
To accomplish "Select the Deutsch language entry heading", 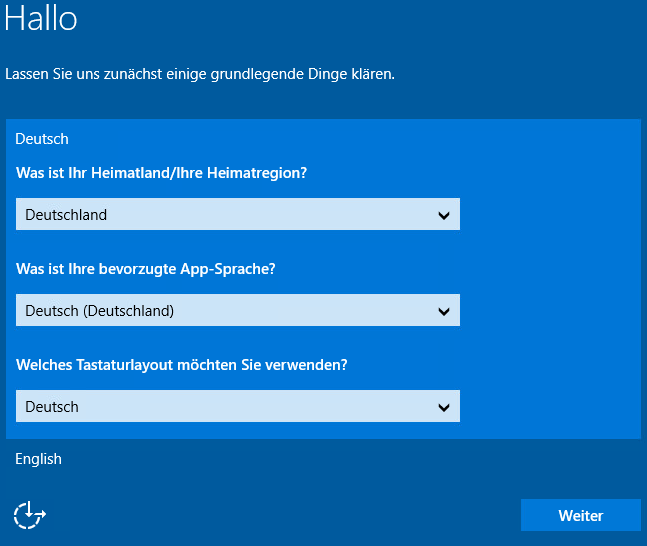I will pos(42,139).
